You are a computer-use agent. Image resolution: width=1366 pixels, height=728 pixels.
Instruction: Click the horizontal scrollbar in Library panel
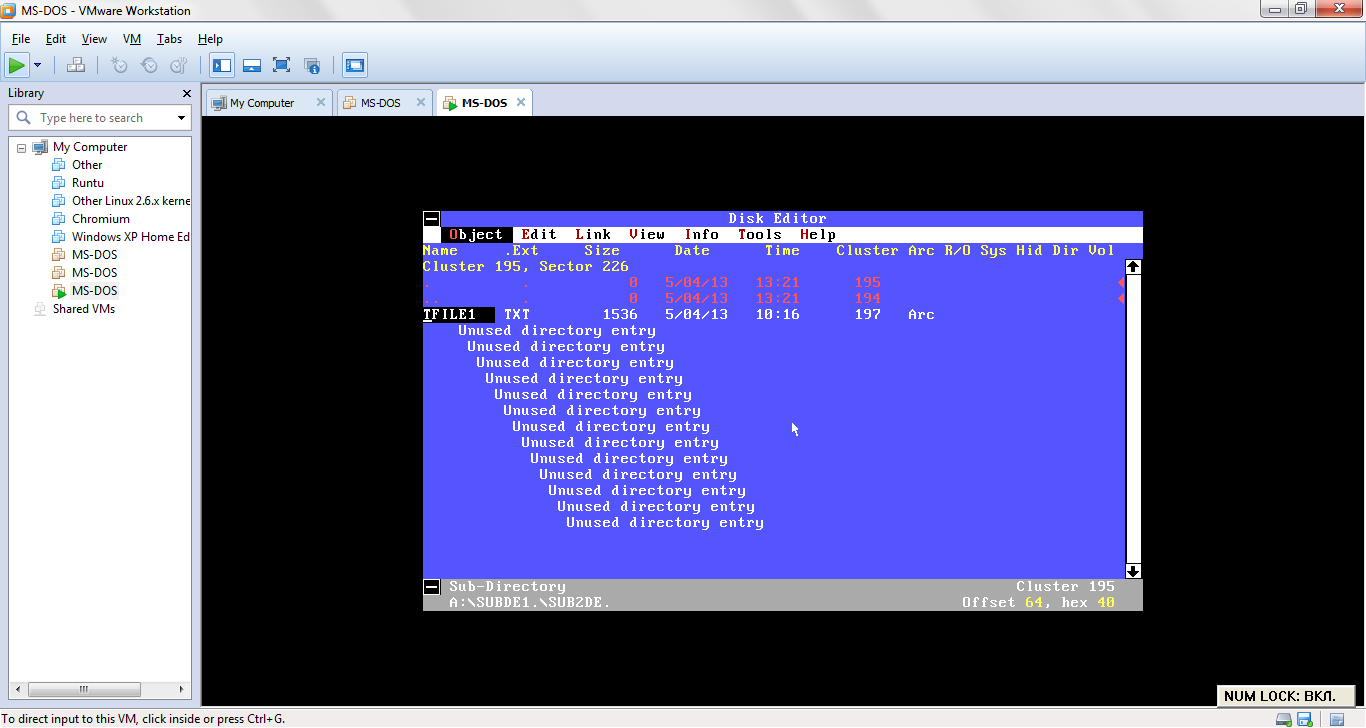[99, 690]
